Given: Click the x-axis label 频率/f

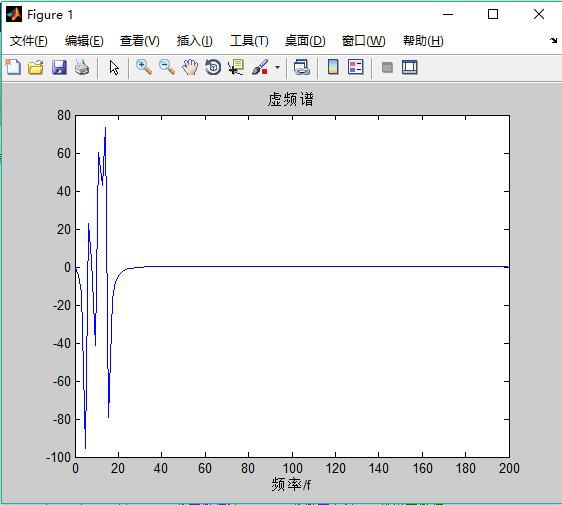Looking at the screenshot, I should click(x=291, y=485).
